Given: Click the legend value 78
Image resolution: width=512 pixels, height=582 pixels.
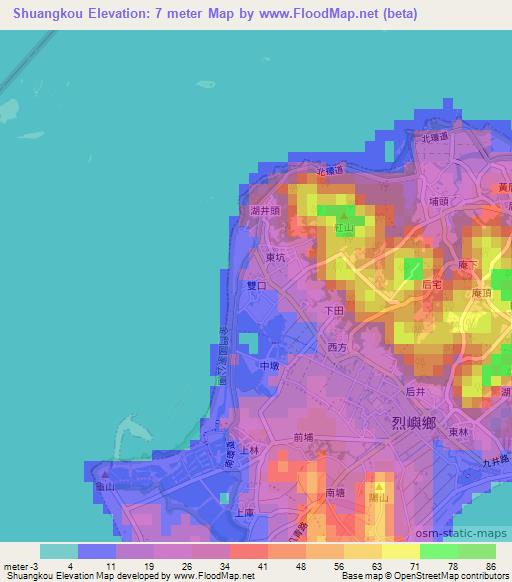Looking at the screenshot, I should 453,567.
